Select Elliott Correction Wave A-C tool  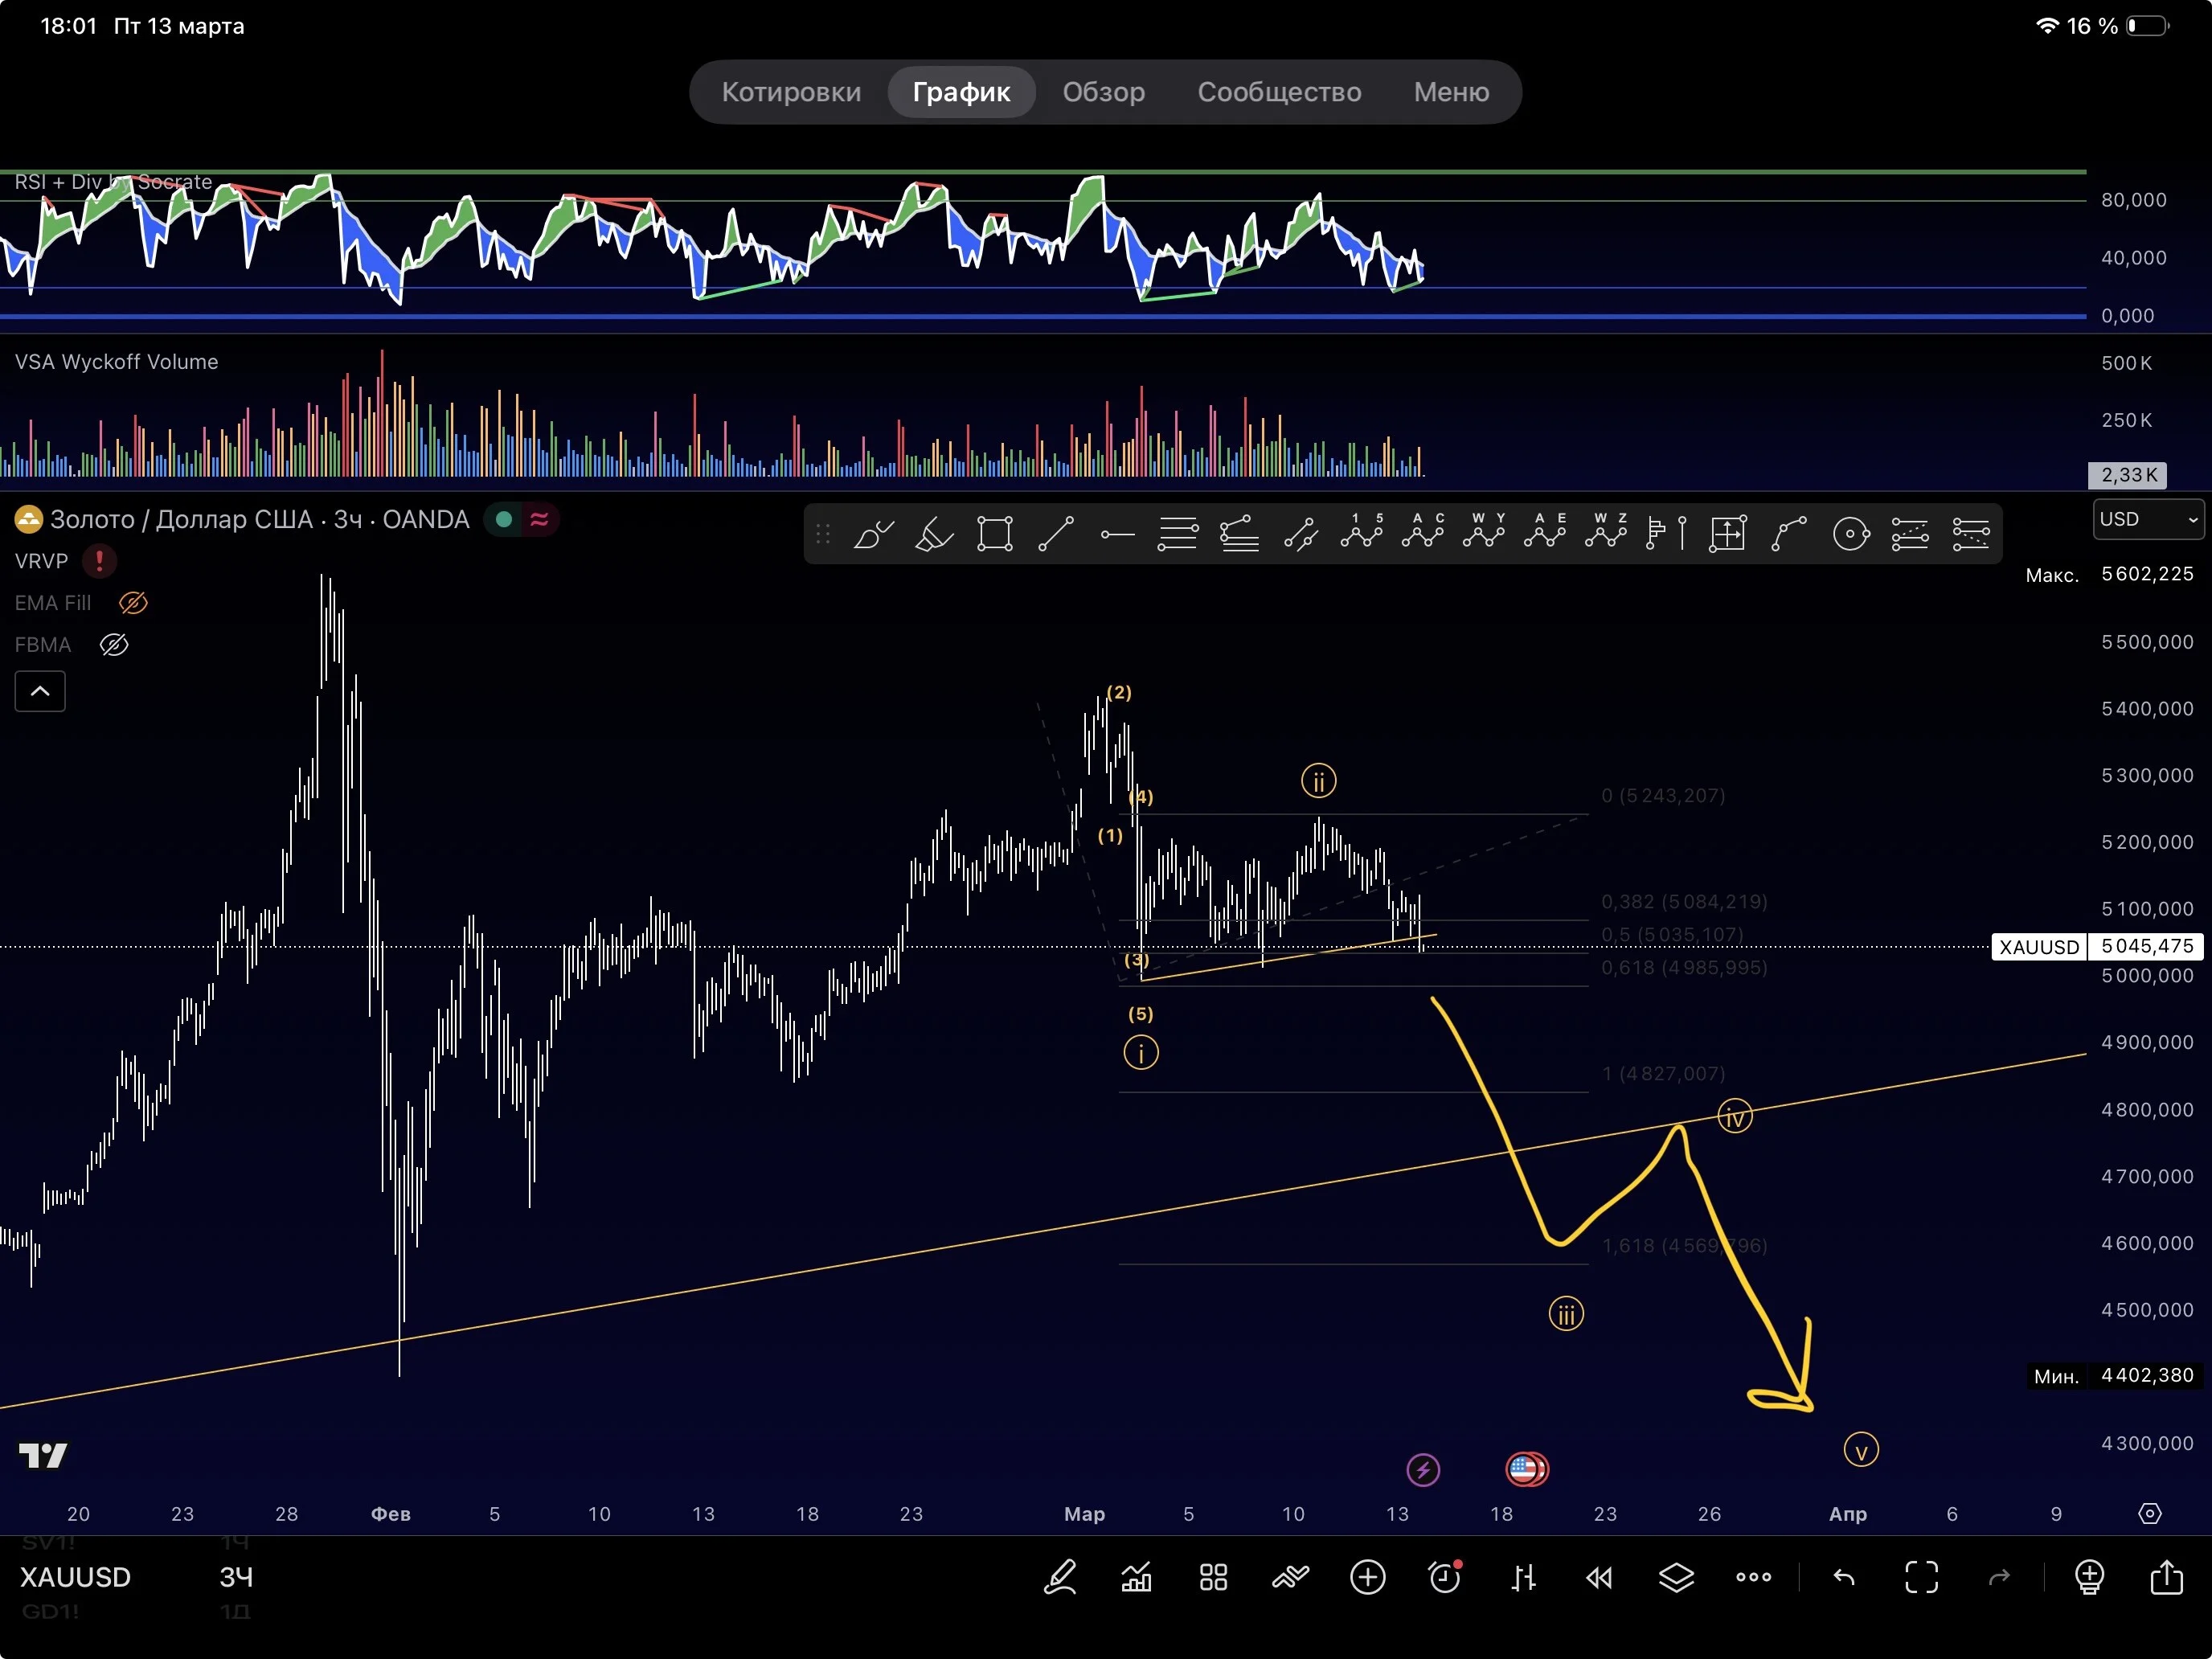click(1423, 531)
